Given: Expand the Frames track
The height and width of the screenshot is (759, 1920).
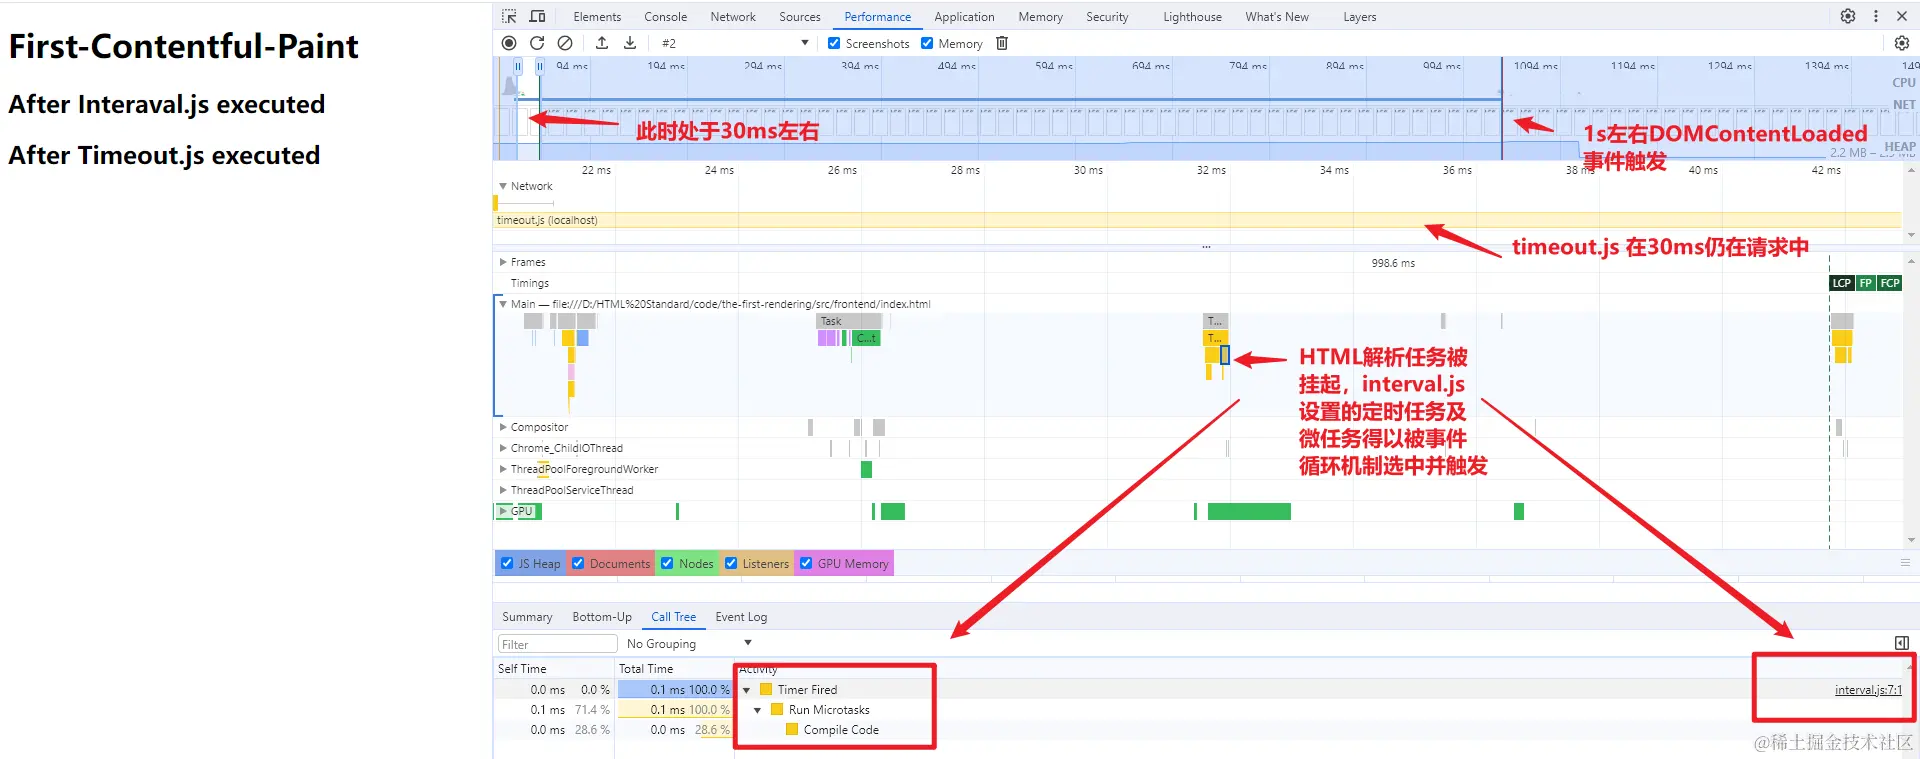Looking at the screenshot, I should click(503, 262).
